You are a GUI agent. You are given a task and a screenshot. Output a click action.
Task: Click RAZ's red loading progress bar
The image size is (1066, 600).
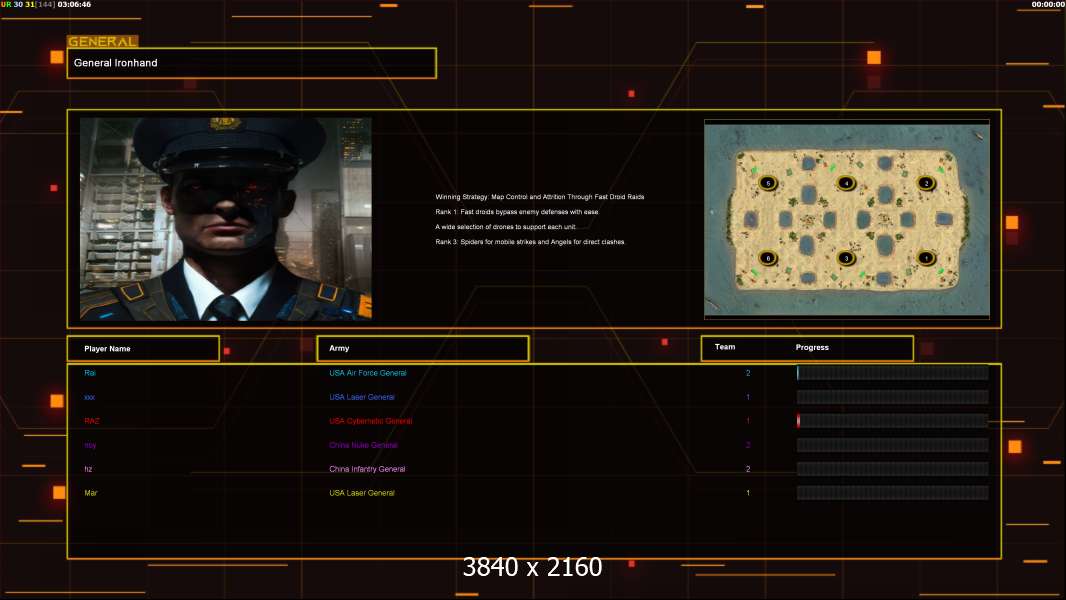click(x=892, y=421)
